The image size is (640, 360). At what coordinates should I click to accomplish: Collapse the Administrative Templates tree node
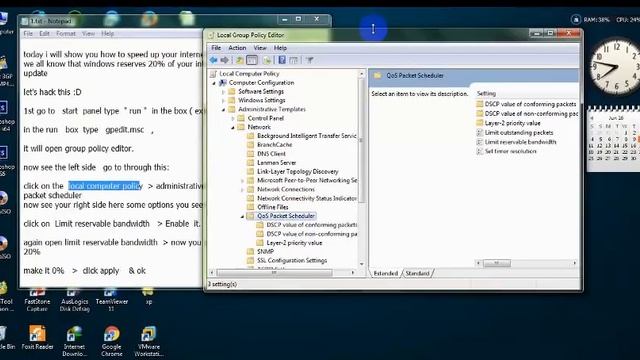[x=223, y=109]
